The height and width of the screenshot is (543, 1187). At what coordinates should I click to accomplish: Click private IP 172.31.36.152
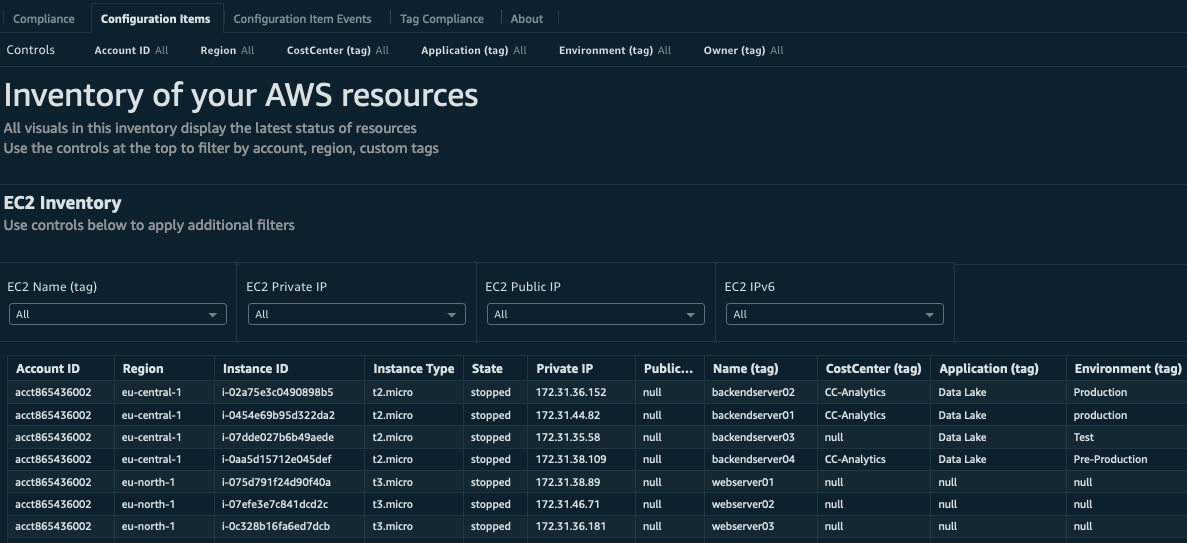pos(571,392)
